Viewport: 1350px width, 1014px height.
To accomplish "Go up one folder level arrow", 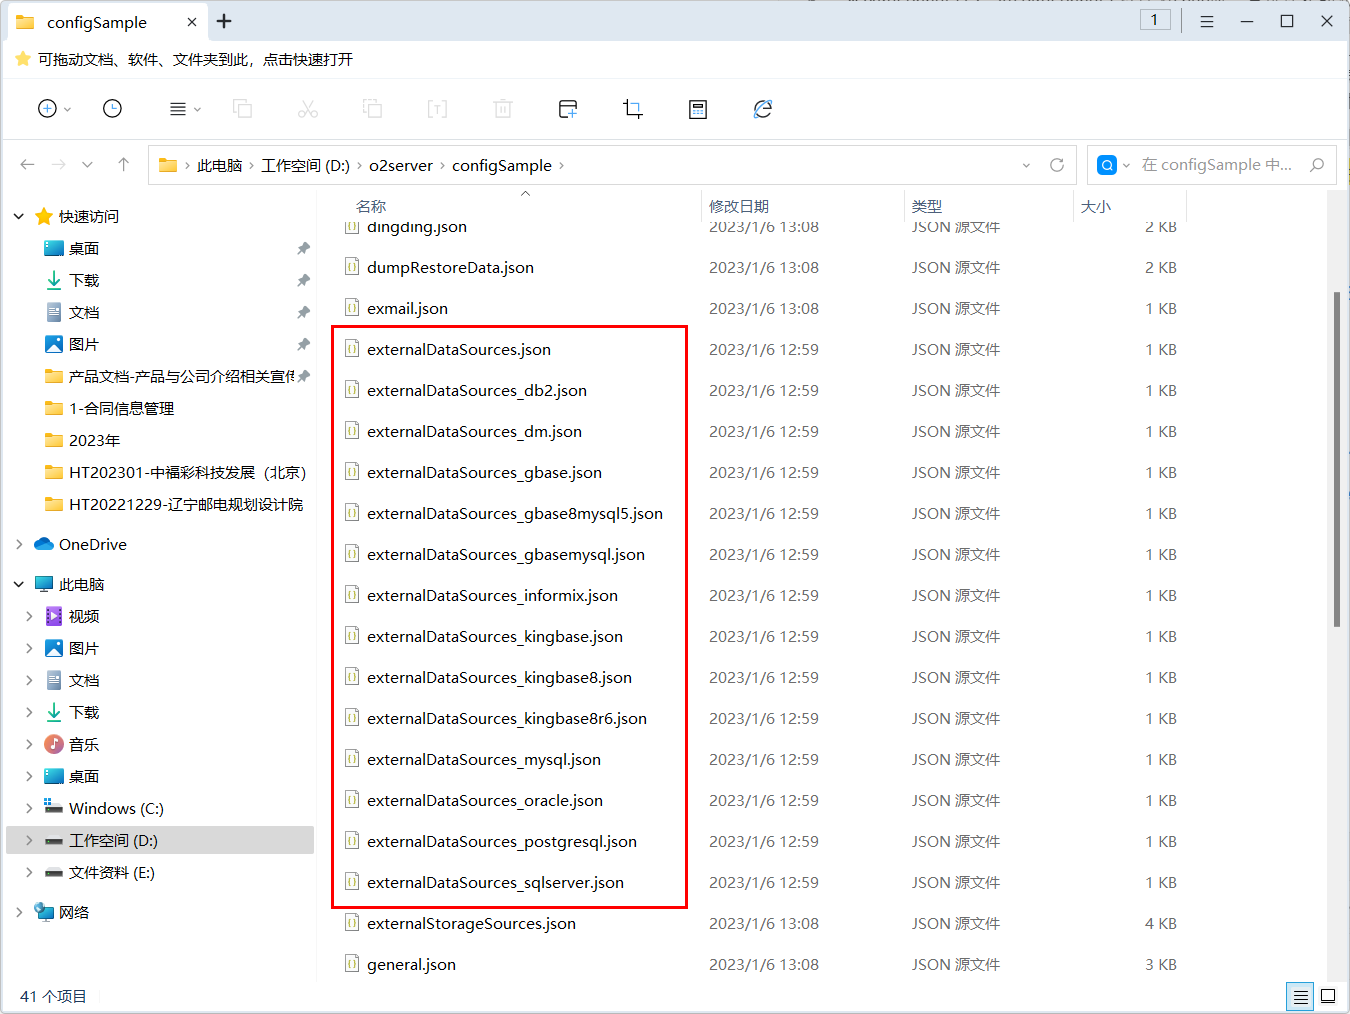I will click(x=123, y=165).
